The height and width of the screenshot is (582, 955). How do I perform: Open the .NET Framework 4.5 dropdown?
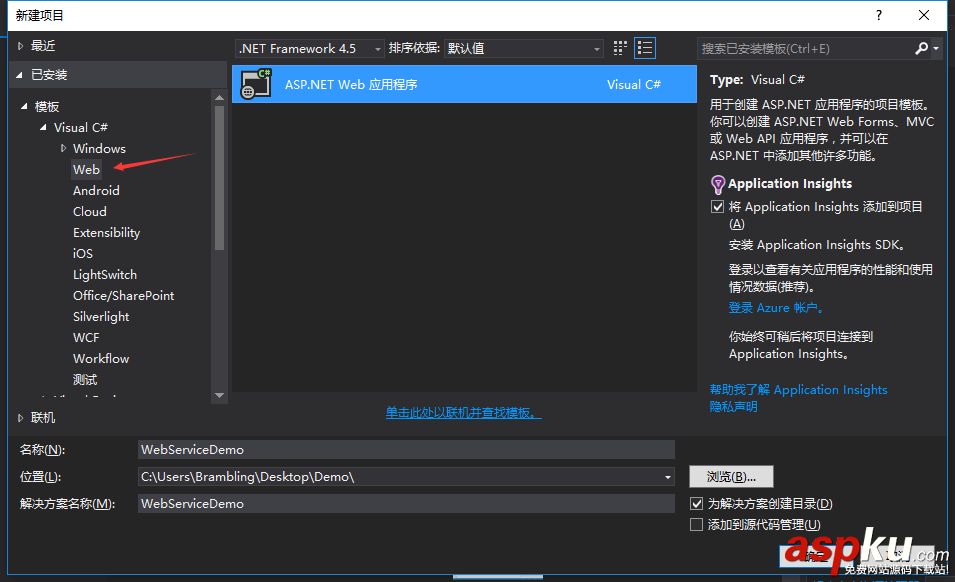point(309,48)
